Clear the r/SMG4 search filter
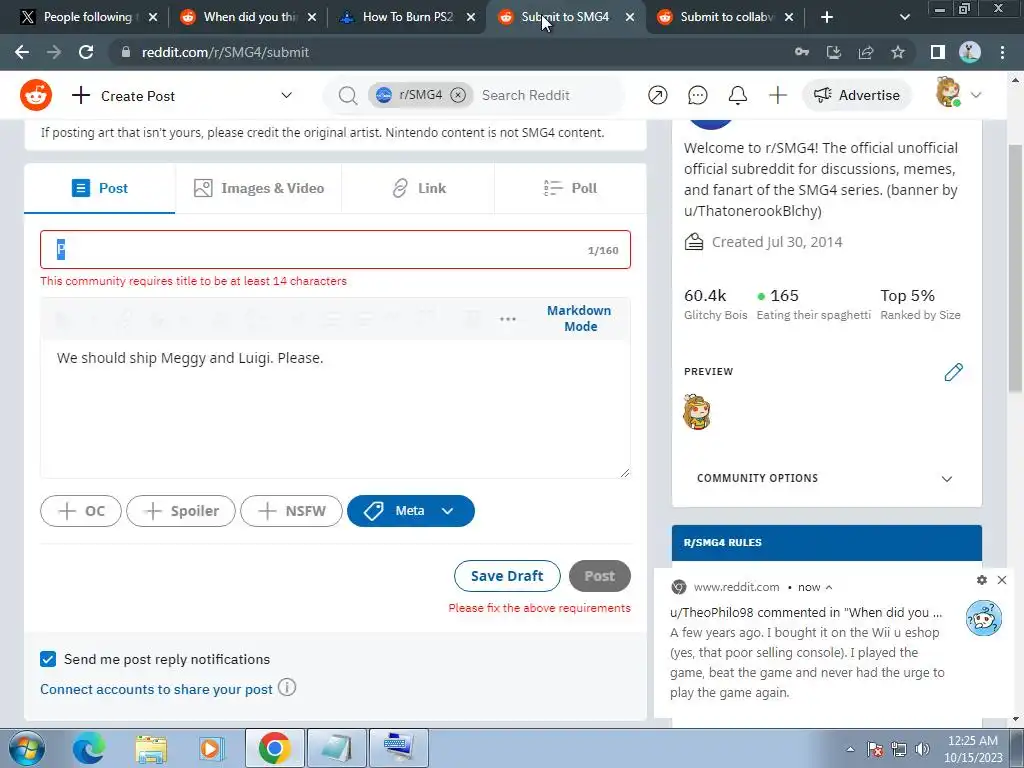 click(x=458, y=95)
